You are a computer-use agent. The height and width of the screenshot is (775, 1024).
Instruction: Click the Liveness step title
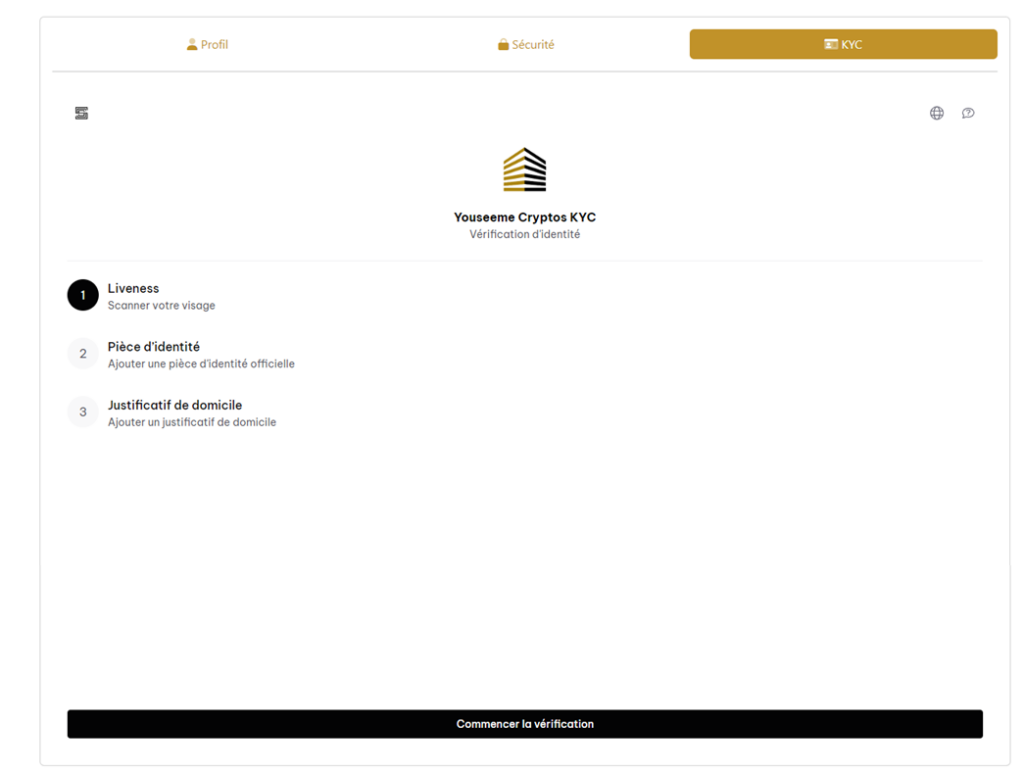[x=133, y=289]
